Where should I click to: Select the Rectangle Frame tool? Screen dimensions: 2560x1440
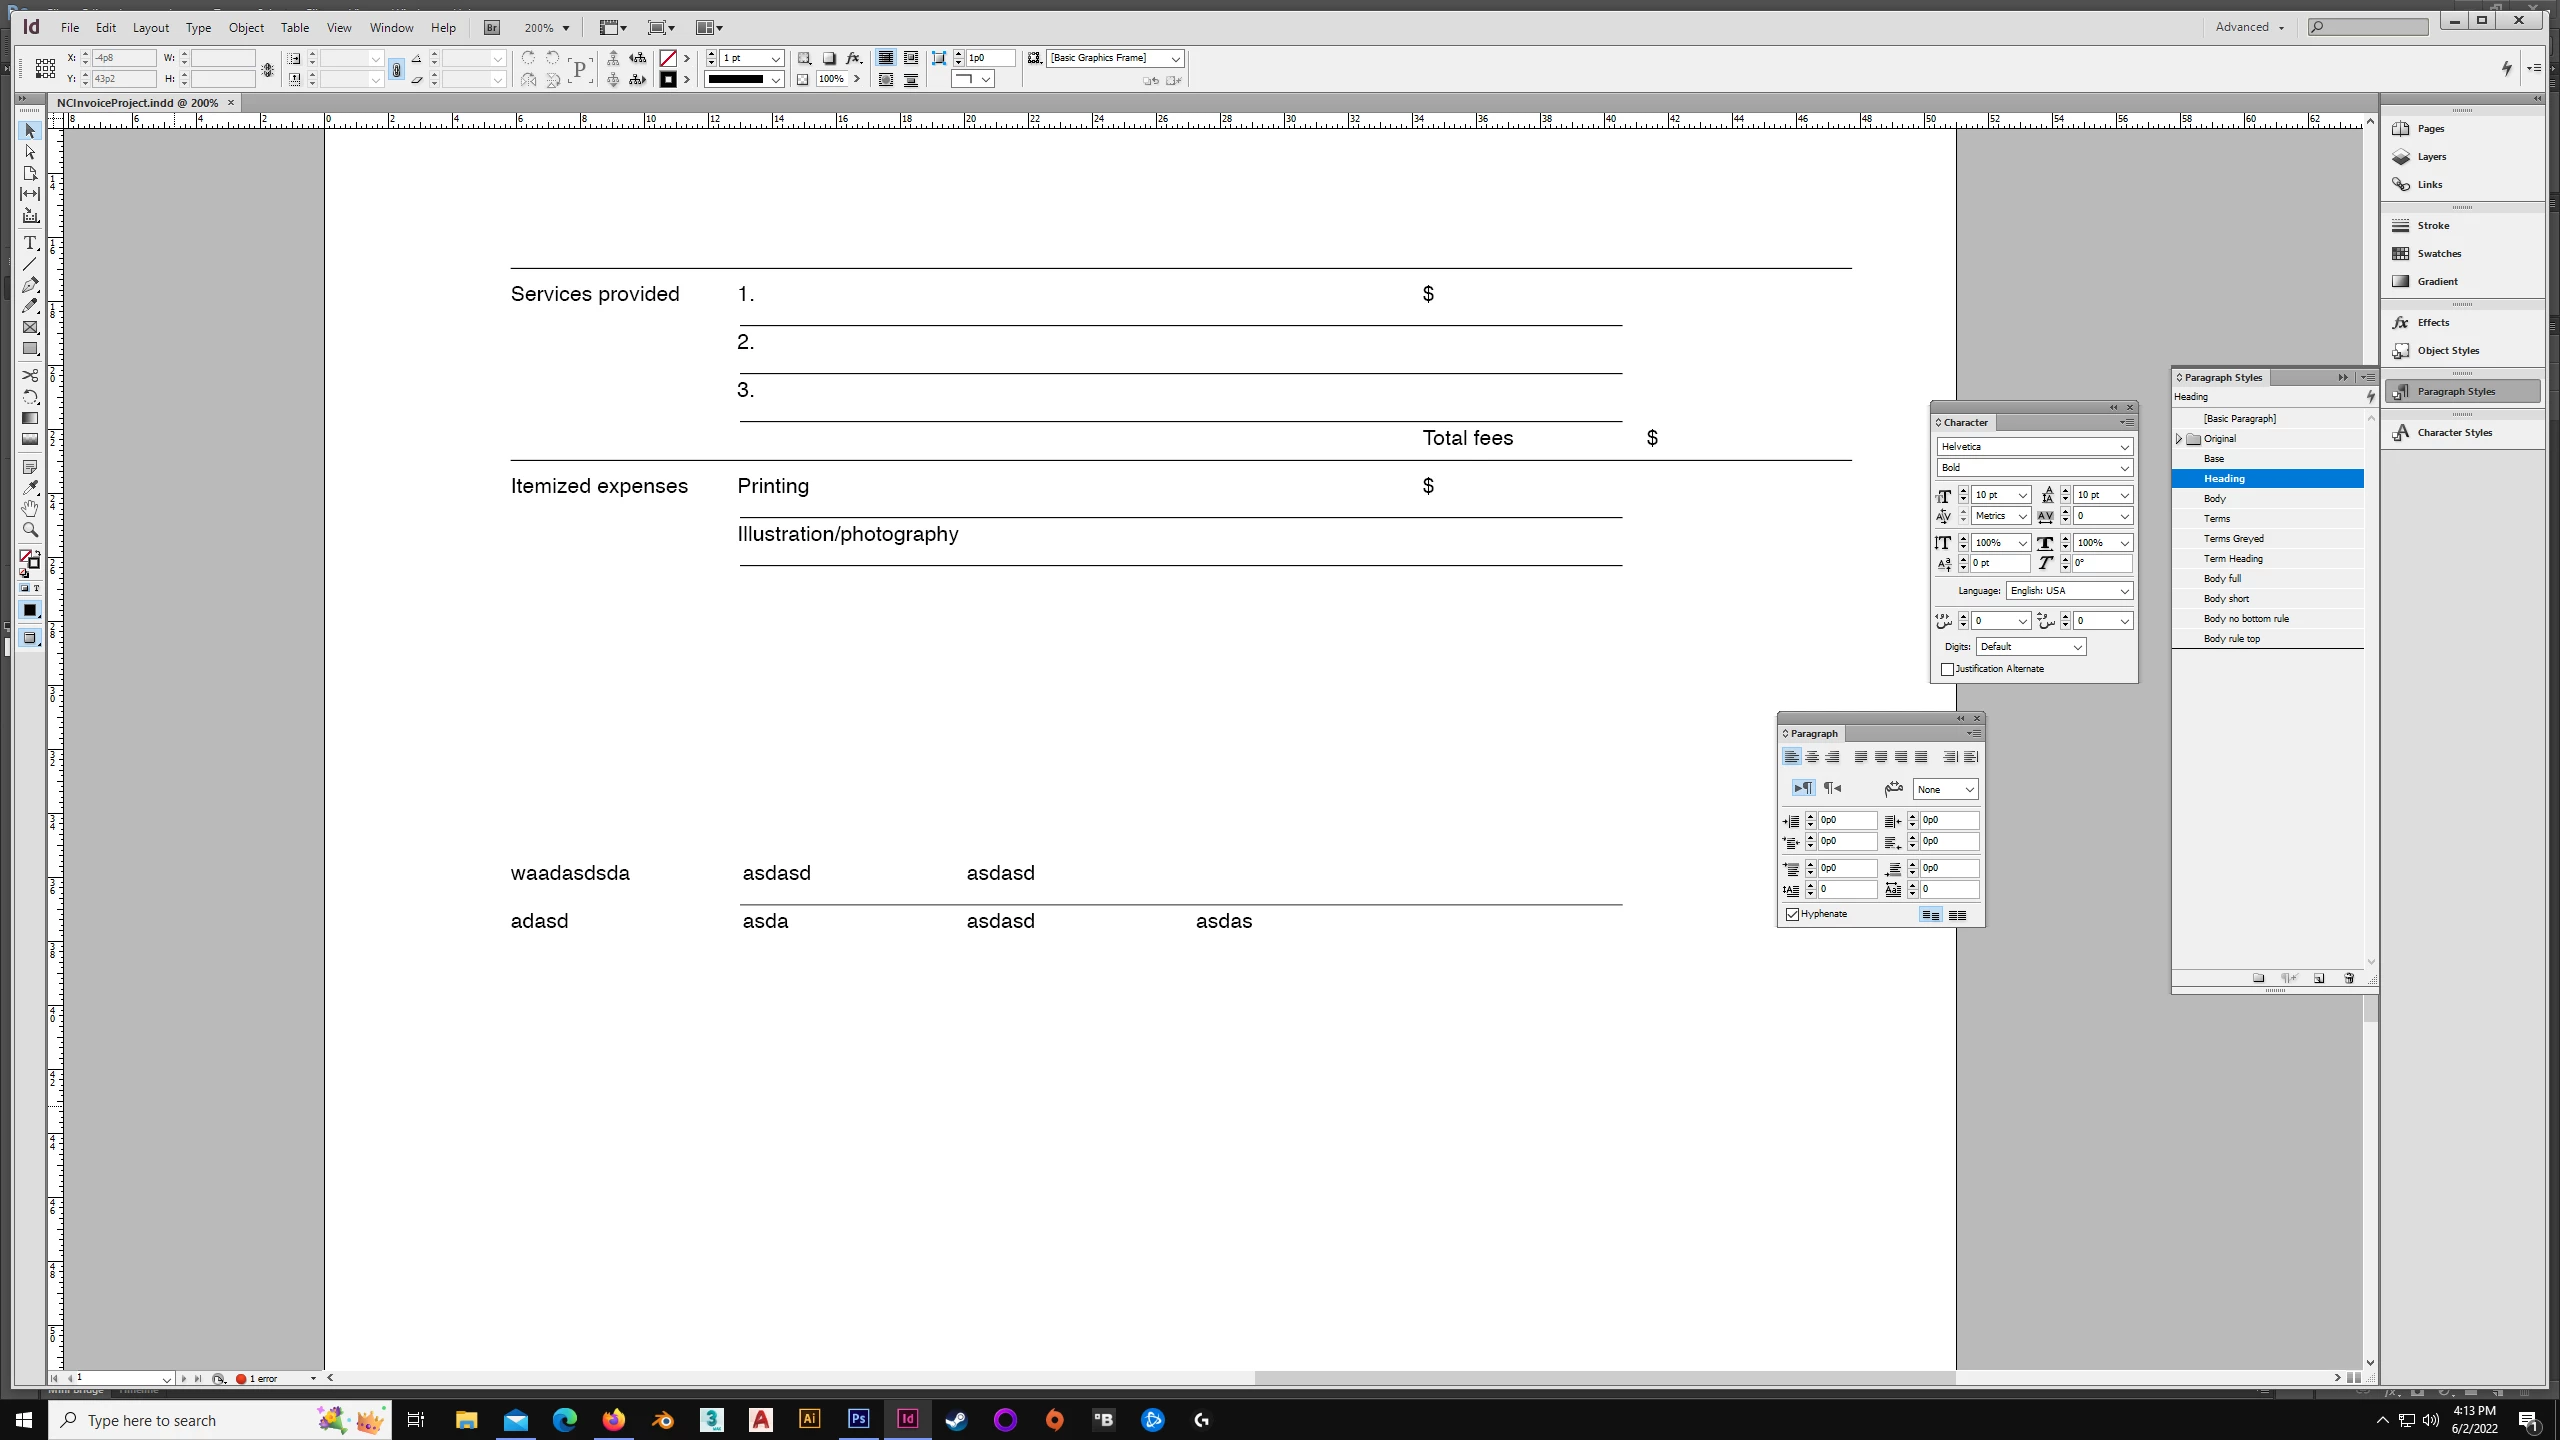30,327
